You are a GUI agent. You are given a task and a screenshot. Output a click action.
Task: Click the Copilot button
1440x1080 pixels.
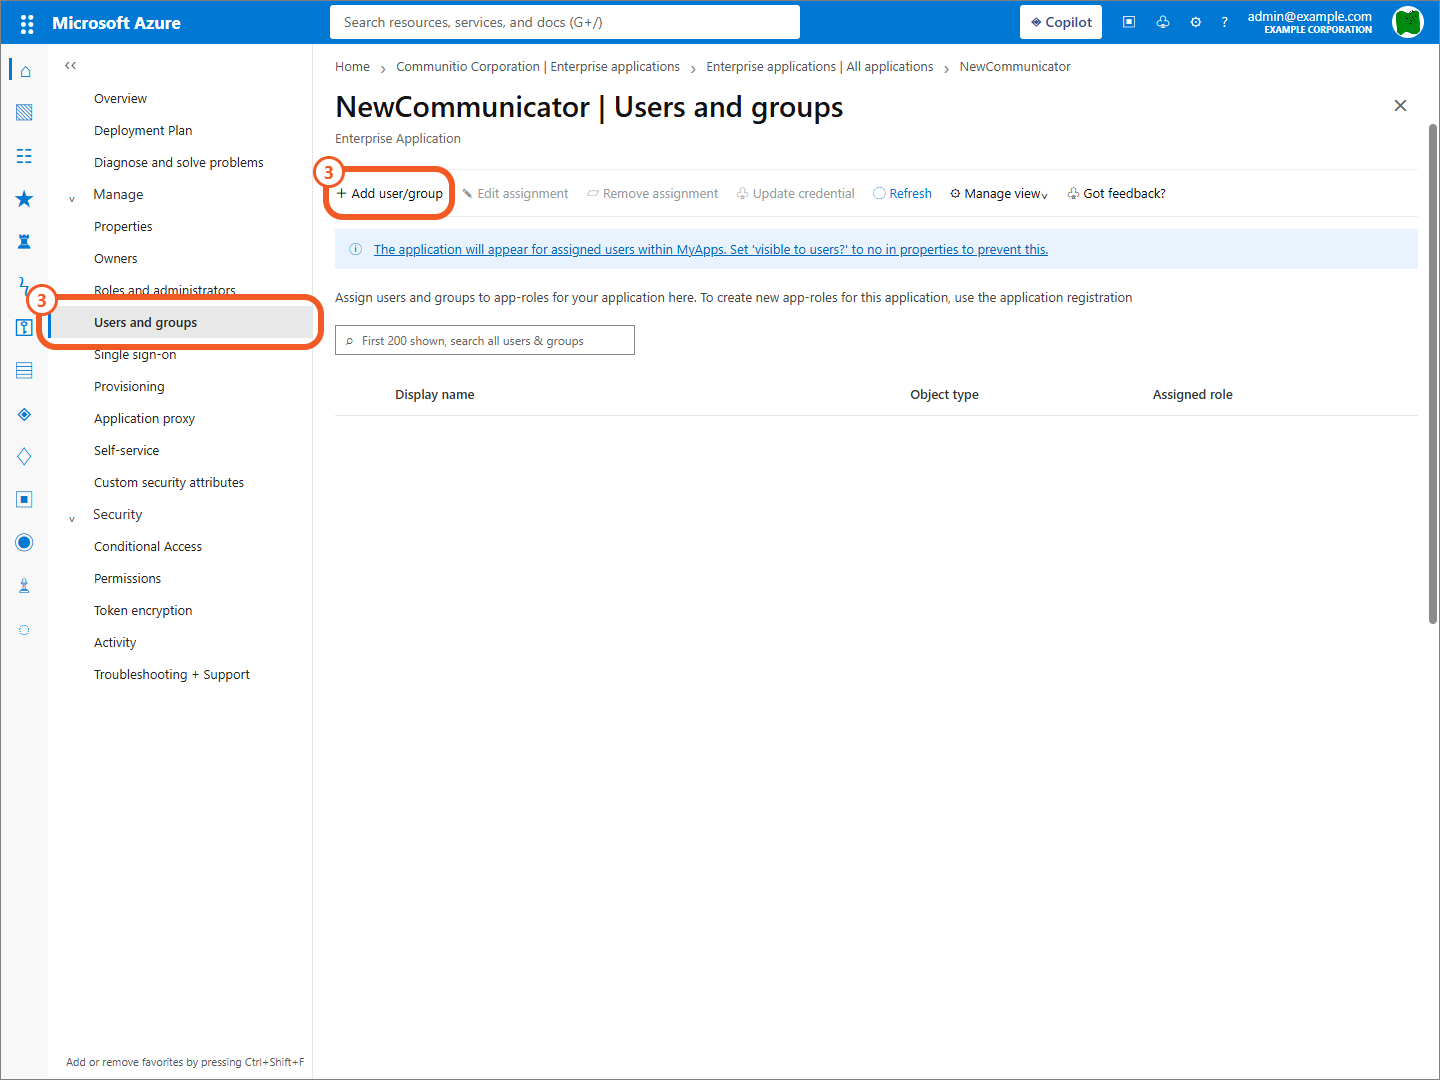1061,22
